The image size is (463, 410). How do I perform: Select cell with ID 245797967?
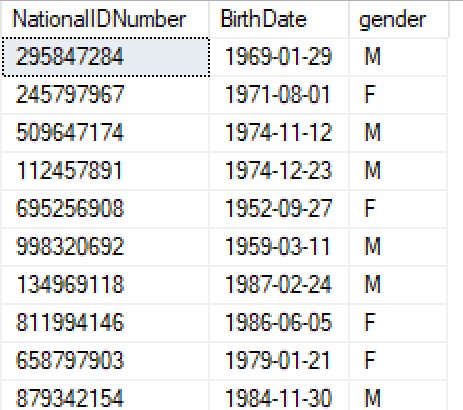(x=105, y=95)
